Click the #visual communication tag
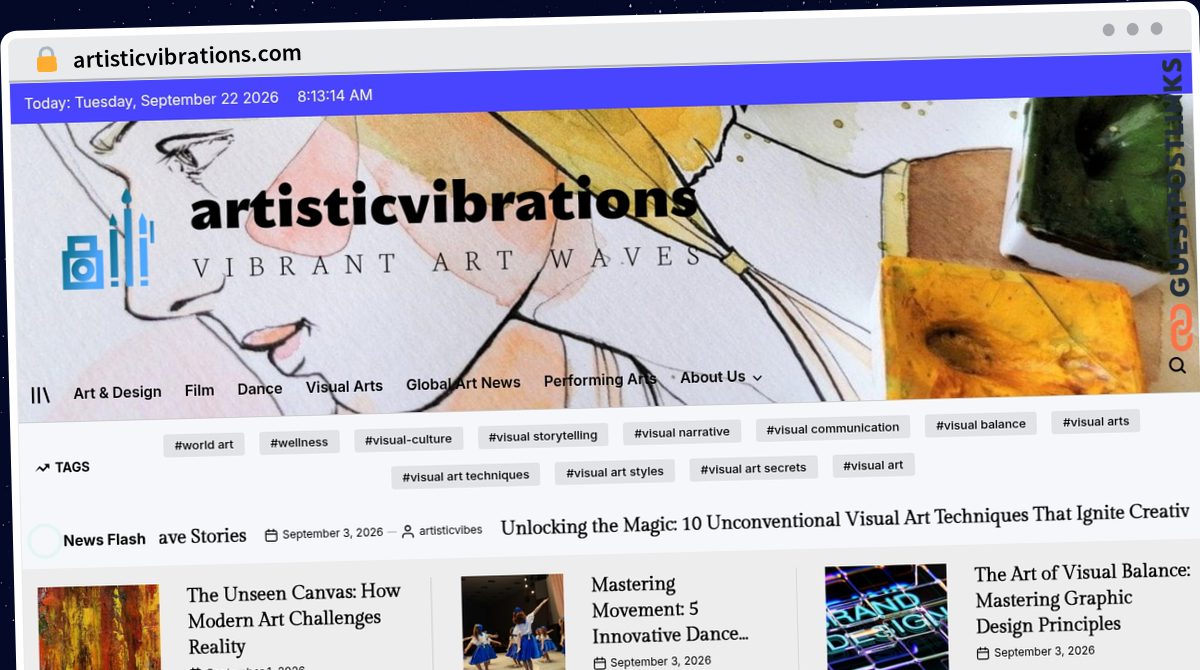Image resolution: width=1200 pixels, height=670 pixels. (x=833, y=428)
